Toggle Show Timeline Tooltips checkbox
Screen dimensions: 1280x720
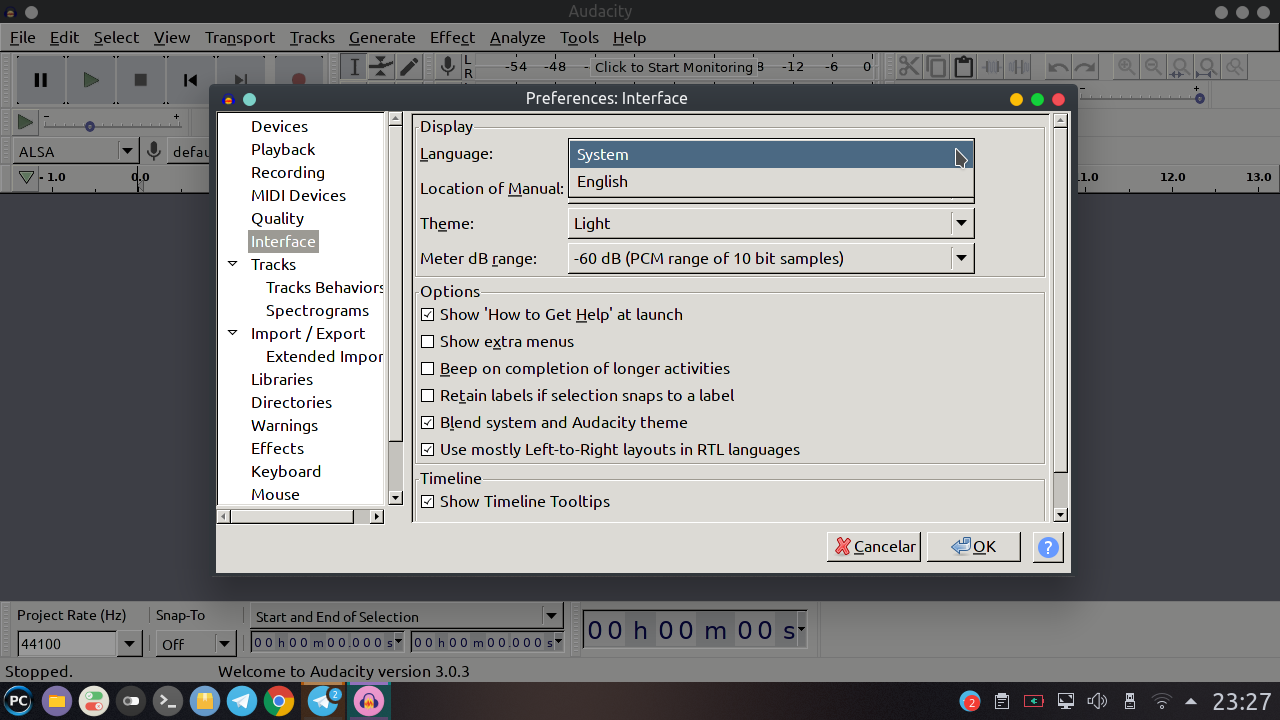[428, 502]
